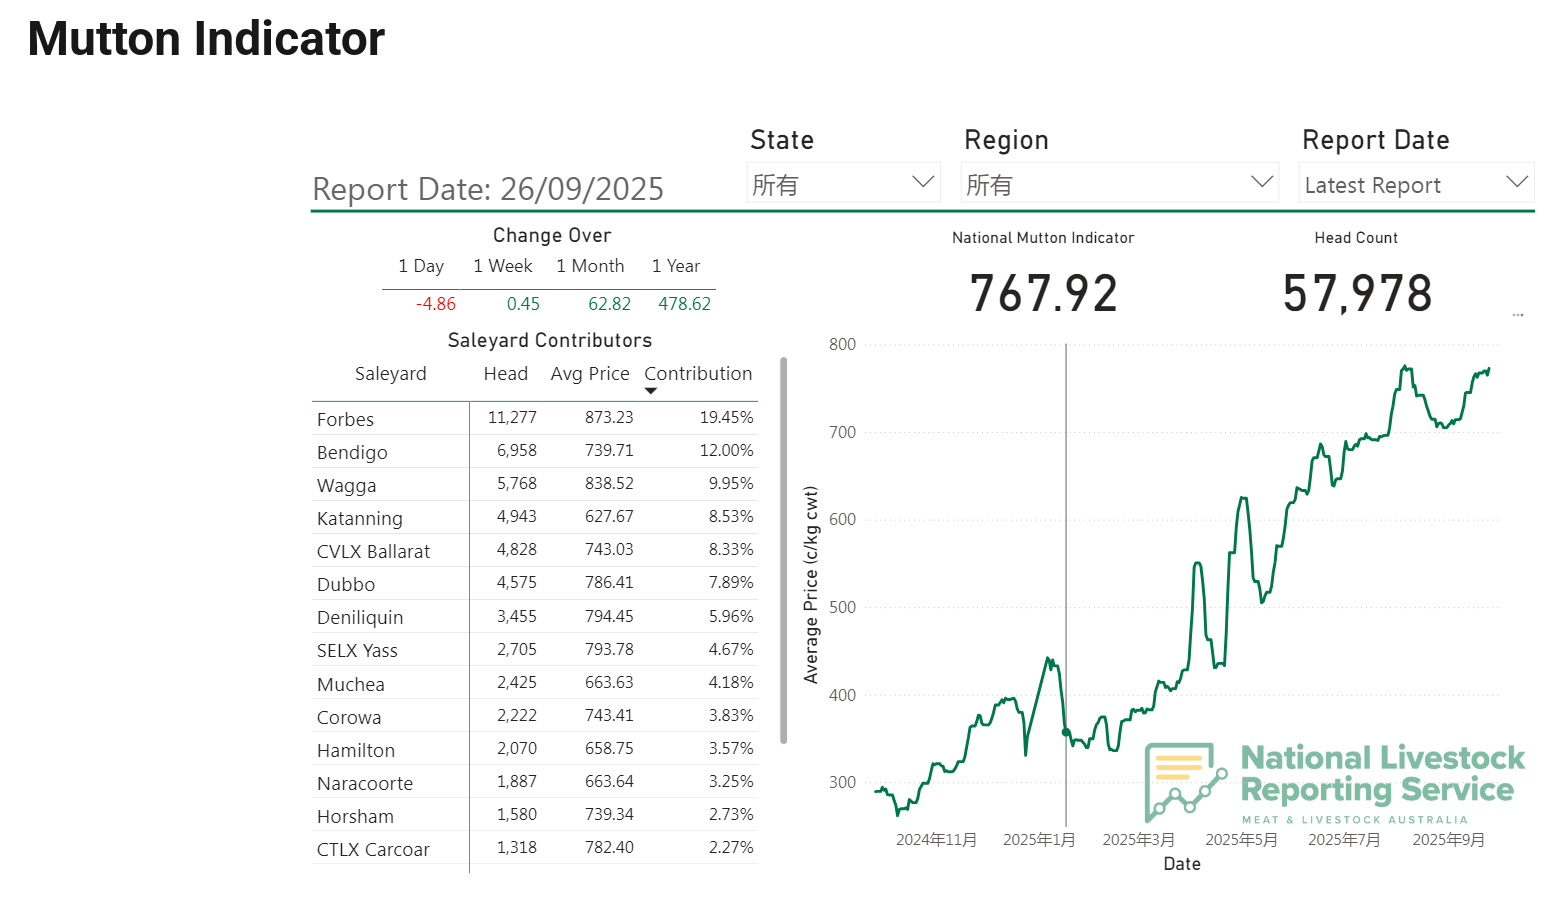Click the data point marker on chart line
1545x897 pixels.
1066,732
